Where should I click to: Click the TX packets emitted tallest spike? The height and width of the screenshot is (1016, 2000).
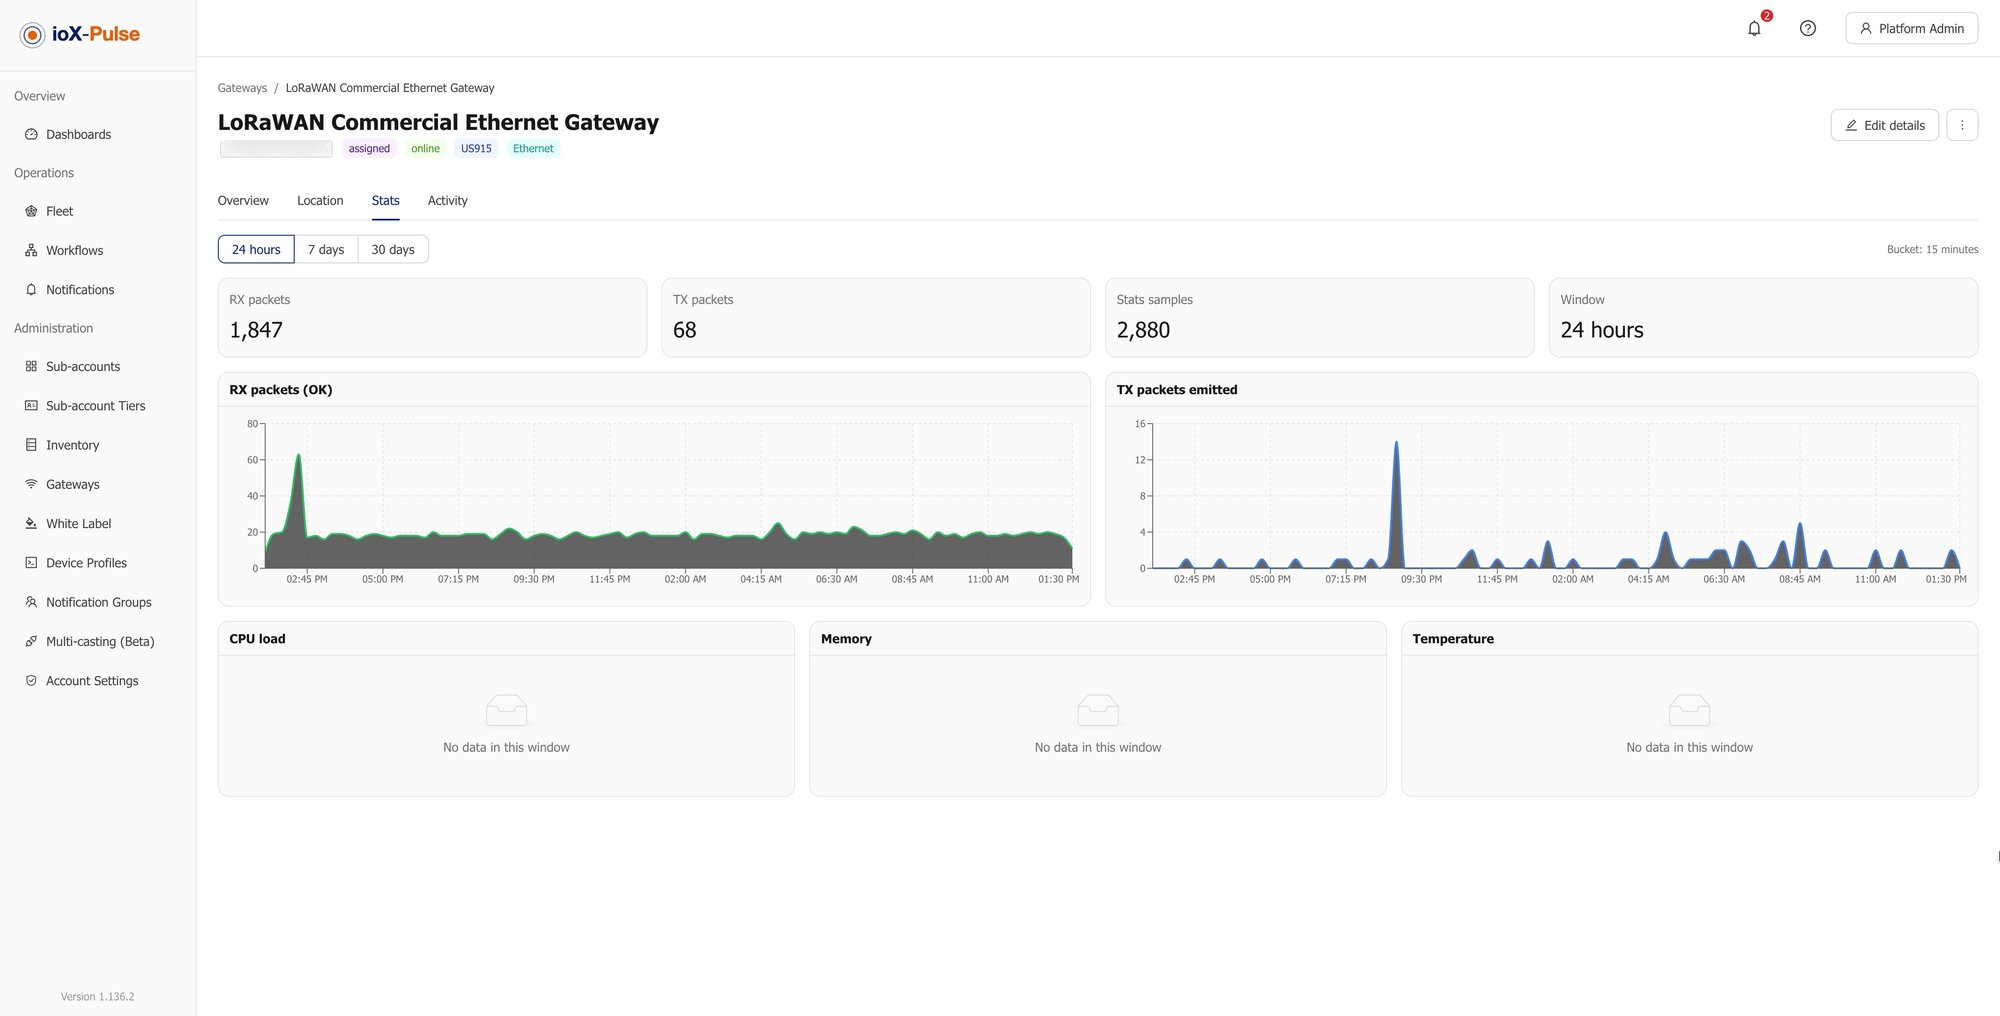(1396, 443)
